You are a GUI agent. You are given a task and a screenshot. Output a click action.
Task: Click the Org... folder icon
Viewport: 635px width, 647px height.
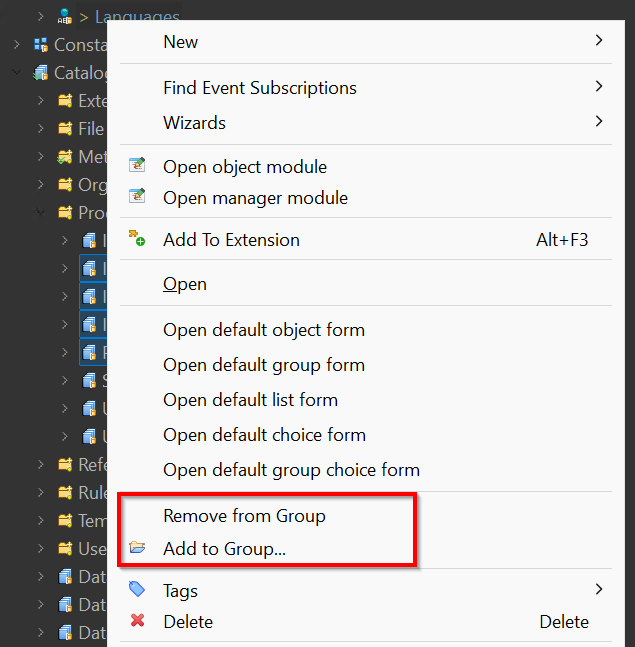tap(65, 184)
